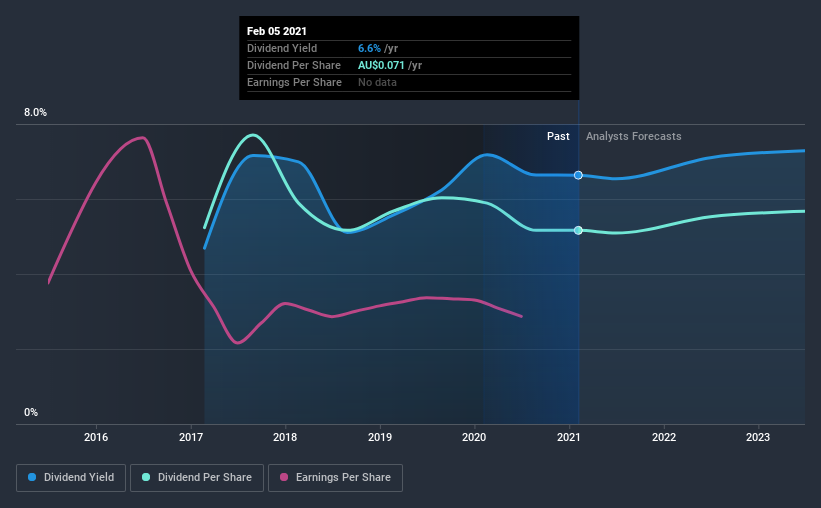
Task: Click the pink Earnings Per Share legend dot
Action: [x=284, y=477]
